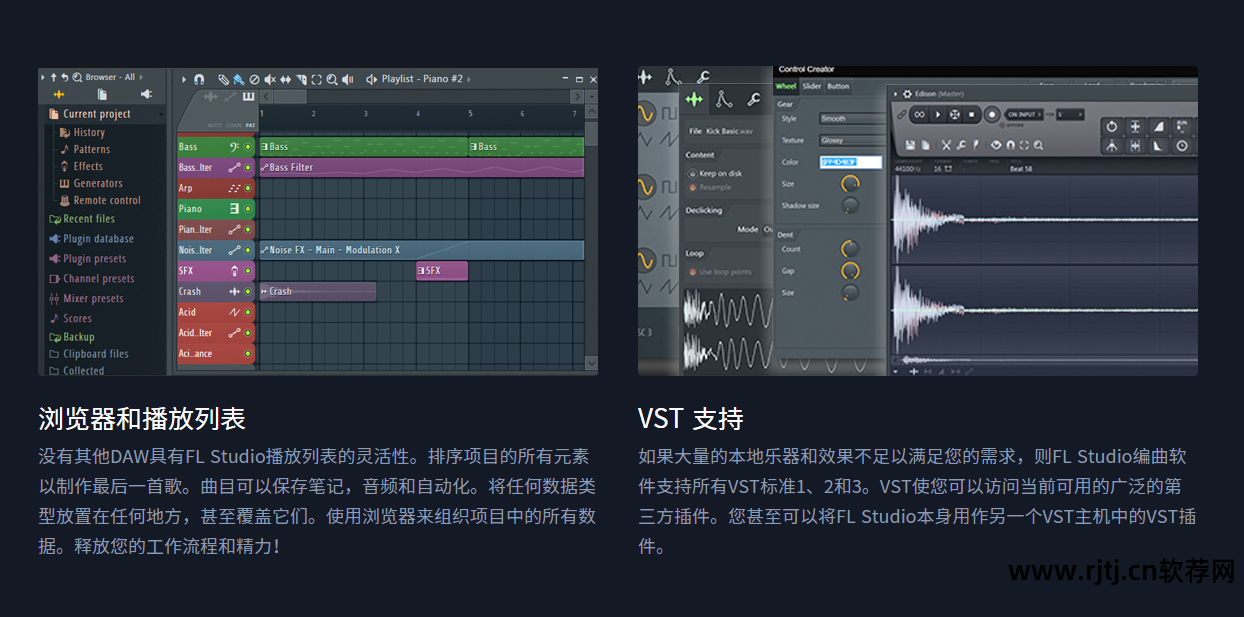Open the wrench tab in Kick Basic sampler
Image resolution: width=1244 pixels, height=617 pixels.
click(x=754, y=99)
